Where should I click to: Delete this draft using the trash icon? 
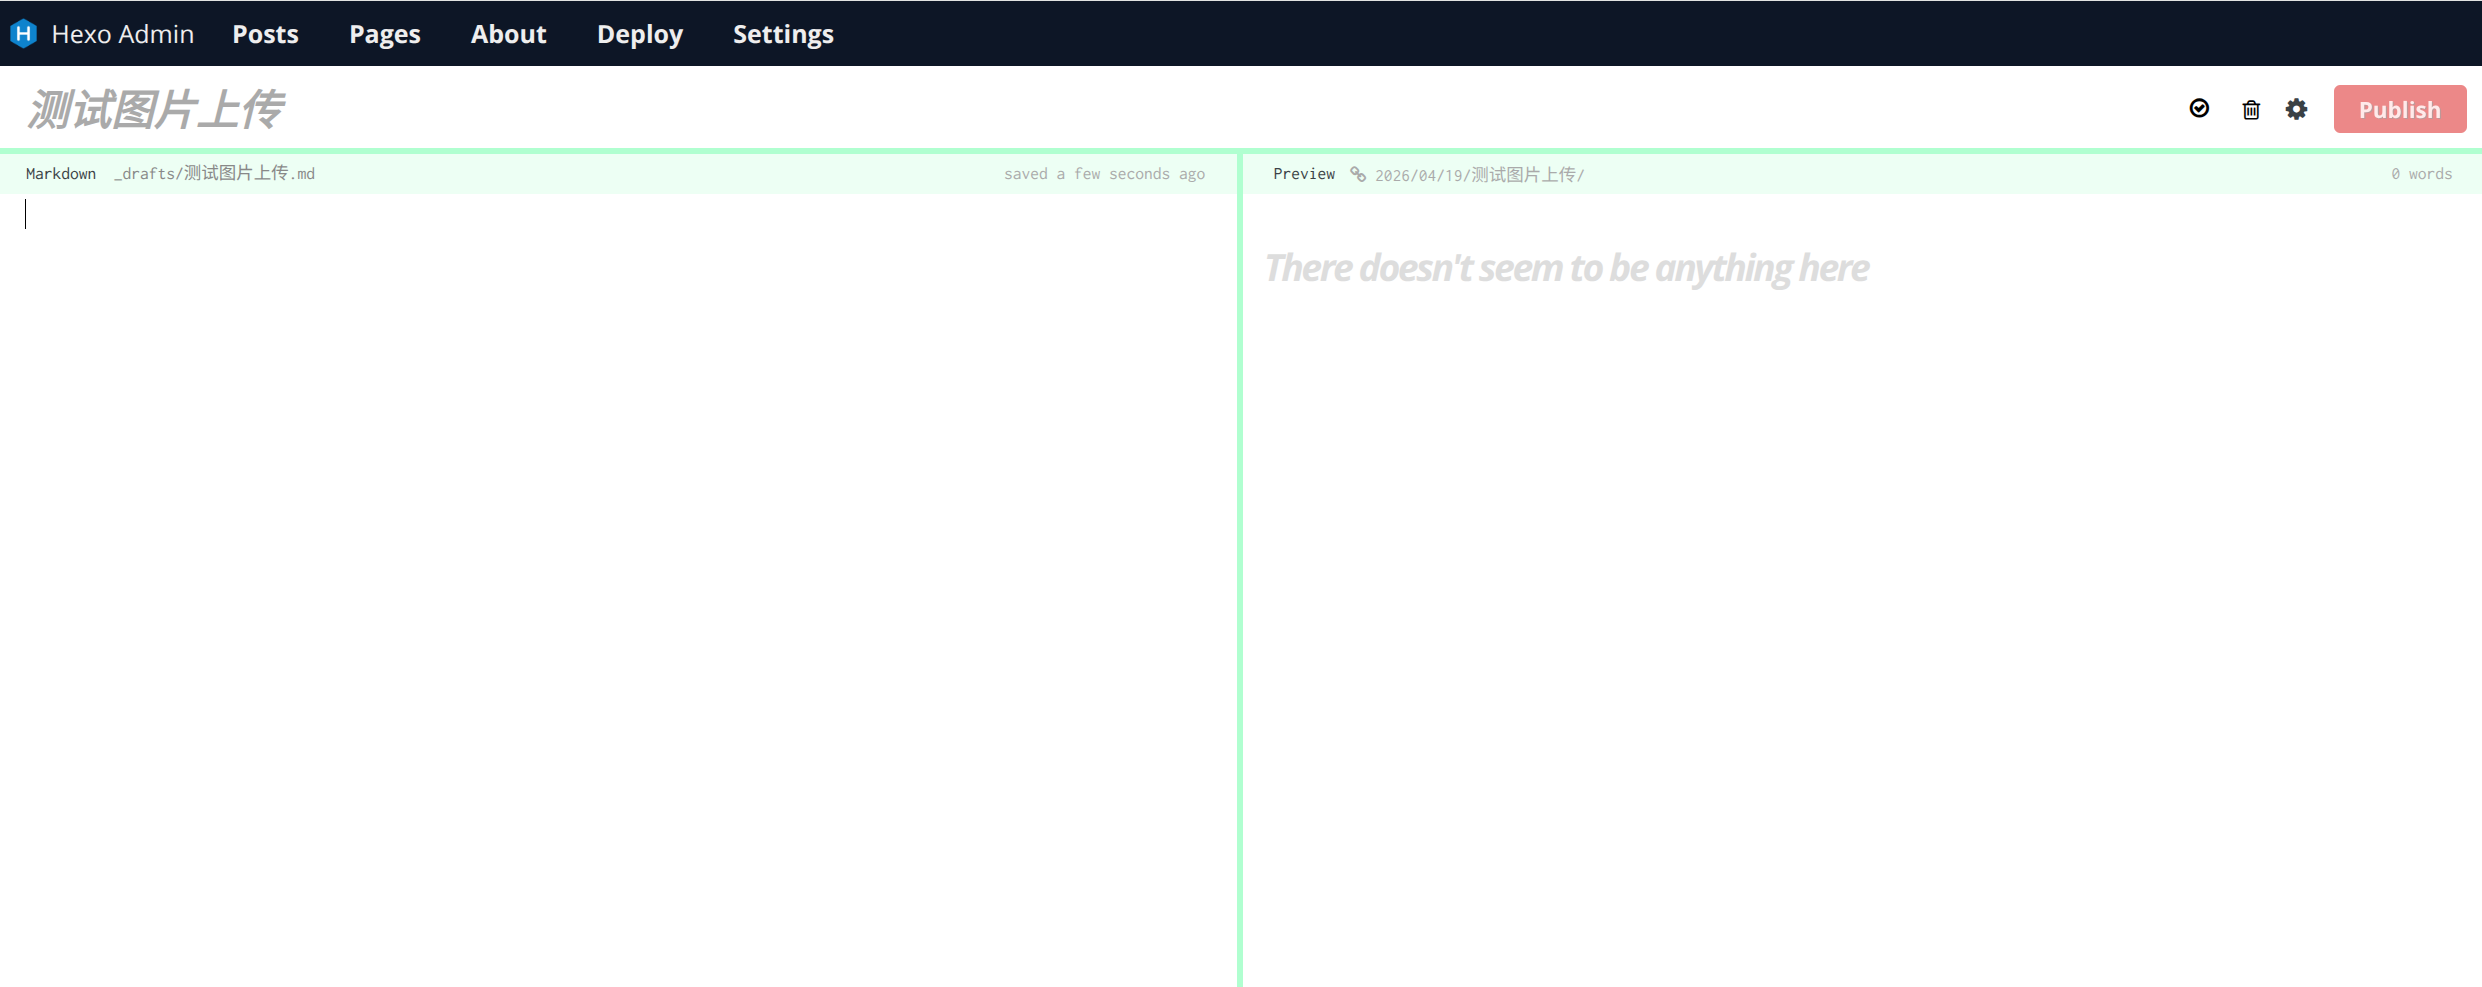point(2250,109)
